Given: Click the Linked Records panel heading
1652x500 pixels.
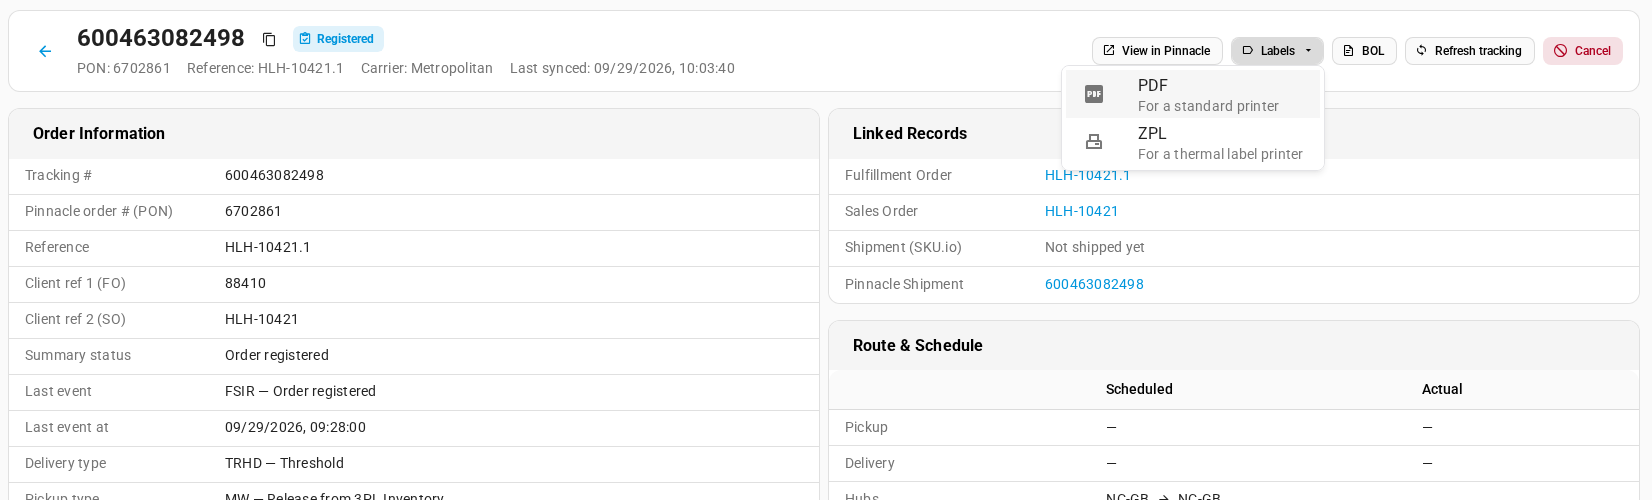Looking at the screenshot, I should (x=910, y=134).
